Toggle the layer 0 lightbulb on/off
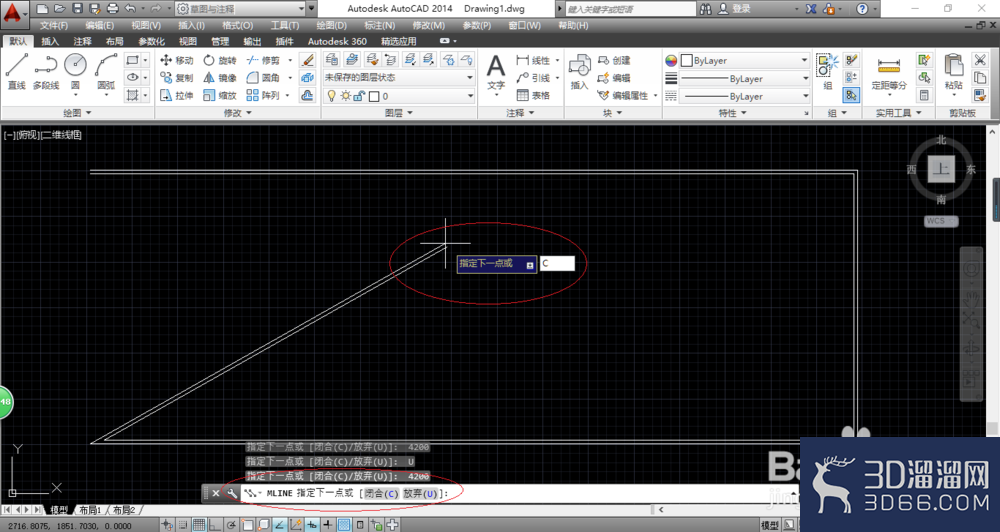 (331, 96)
